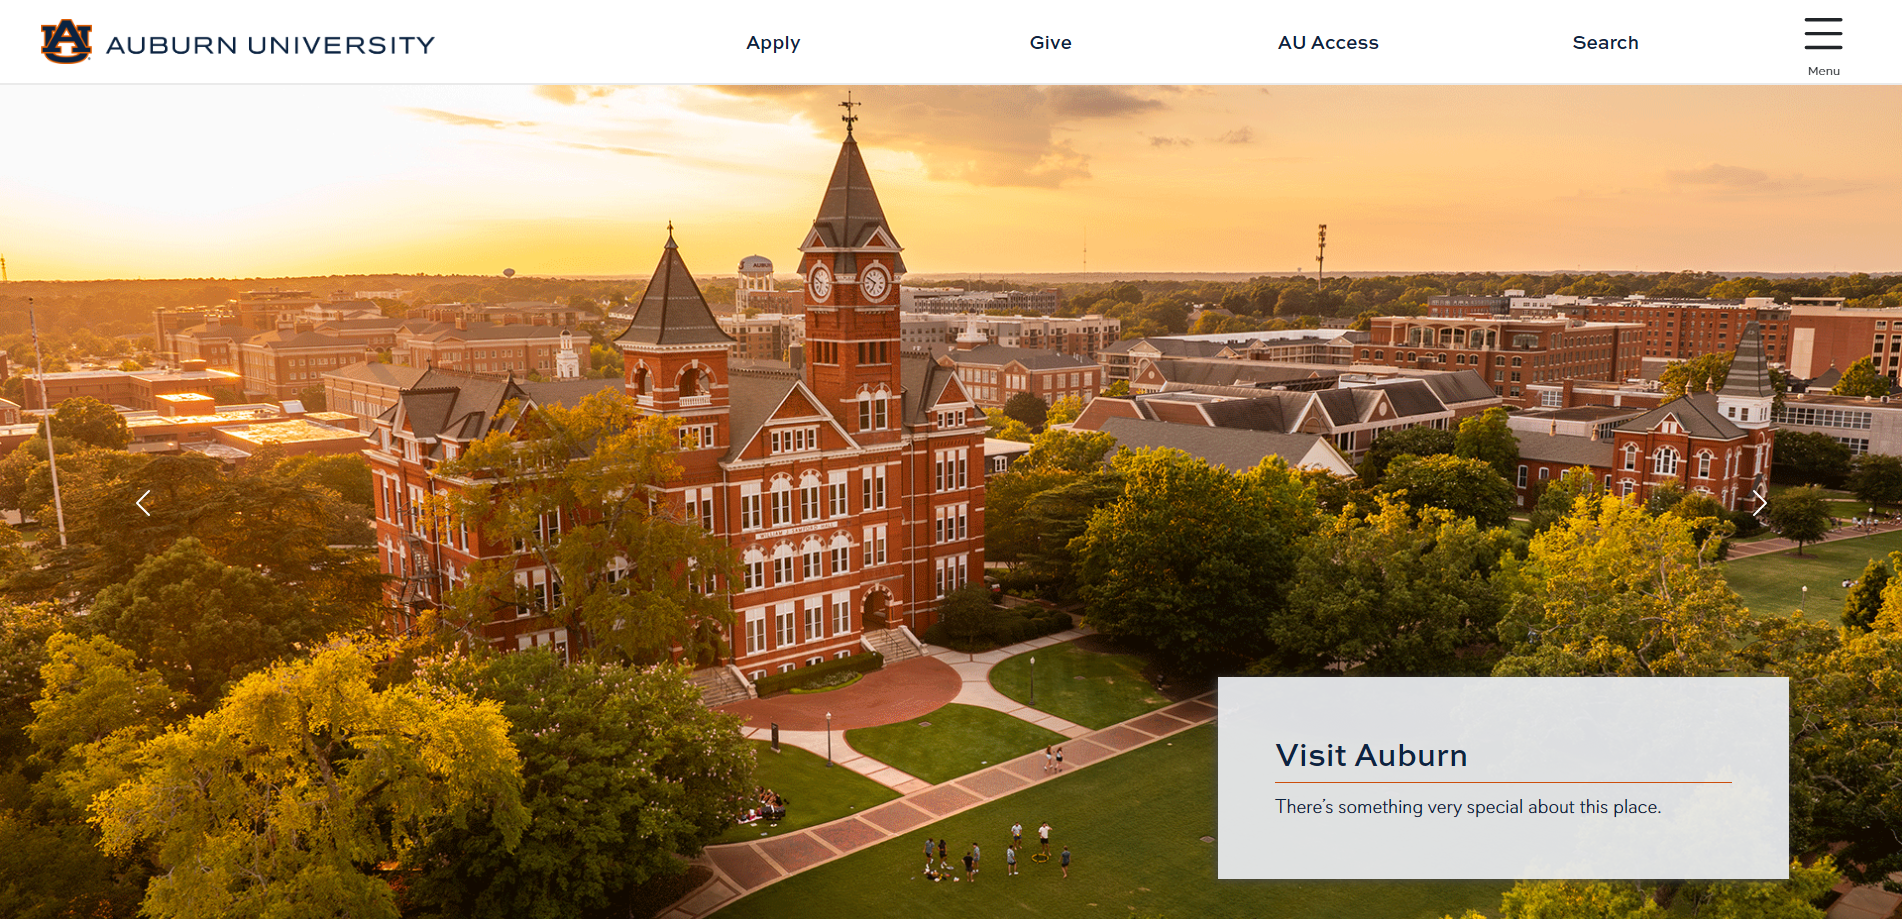1902x919 pixels.
Task: Open the AU Access portal
Action: 1328,43
